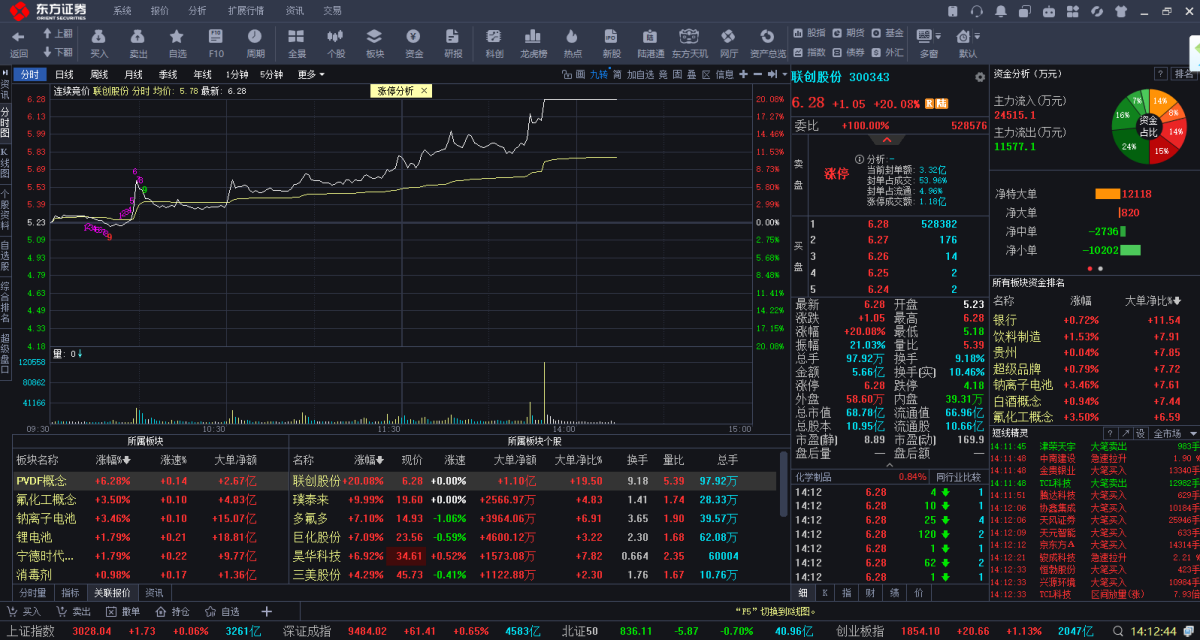Image resolution: width=1200 pixels, height=640 pixels.
Task: Open the 多窗 multi-window layout icon
Action: tap(929, 42)
